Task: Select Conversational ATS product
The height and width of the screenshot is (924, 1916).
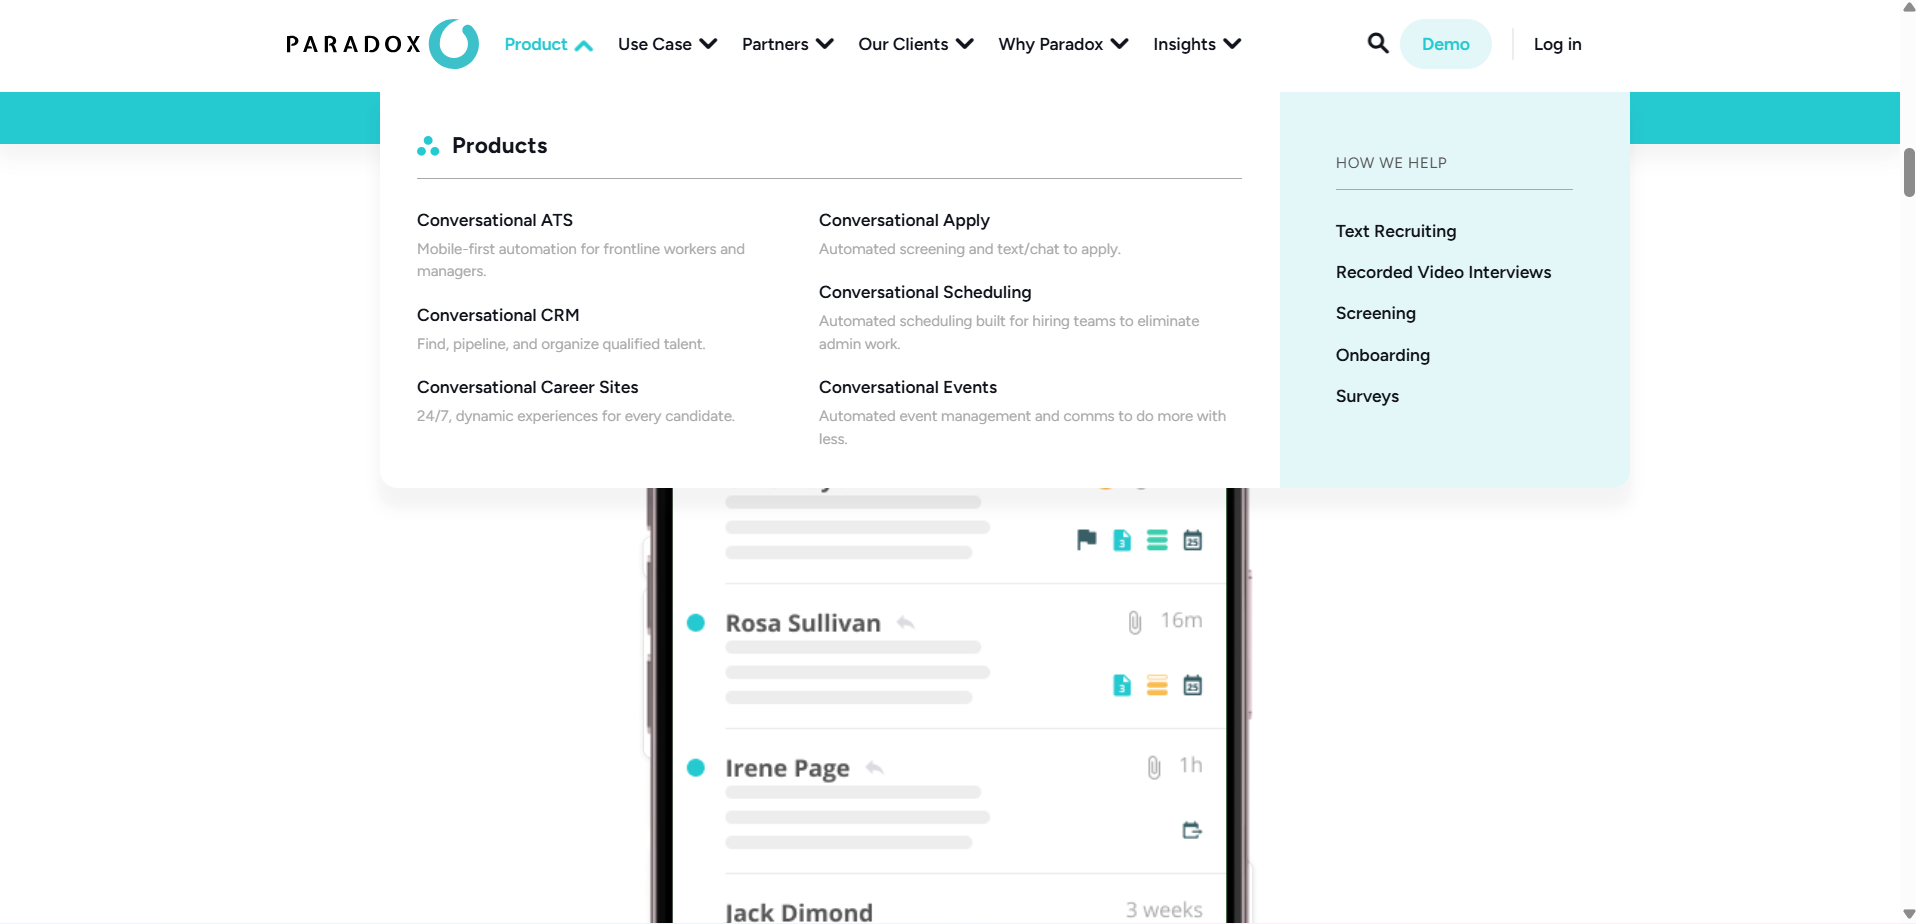Action: pyautogui.click(x=495, y=220)
